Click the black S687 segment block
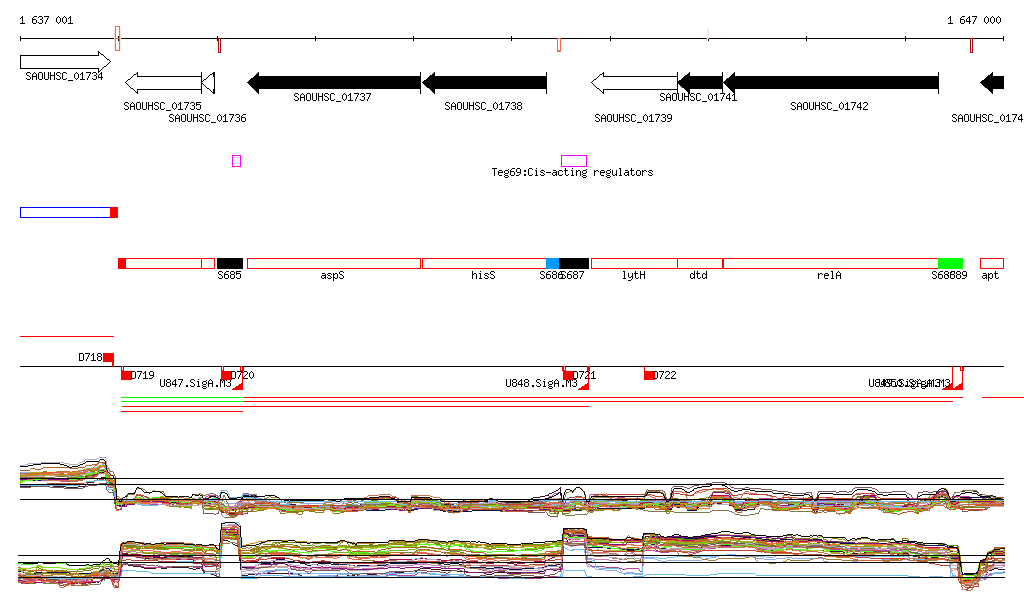This screenshot has width=1024, height=611. coord(574,263)
